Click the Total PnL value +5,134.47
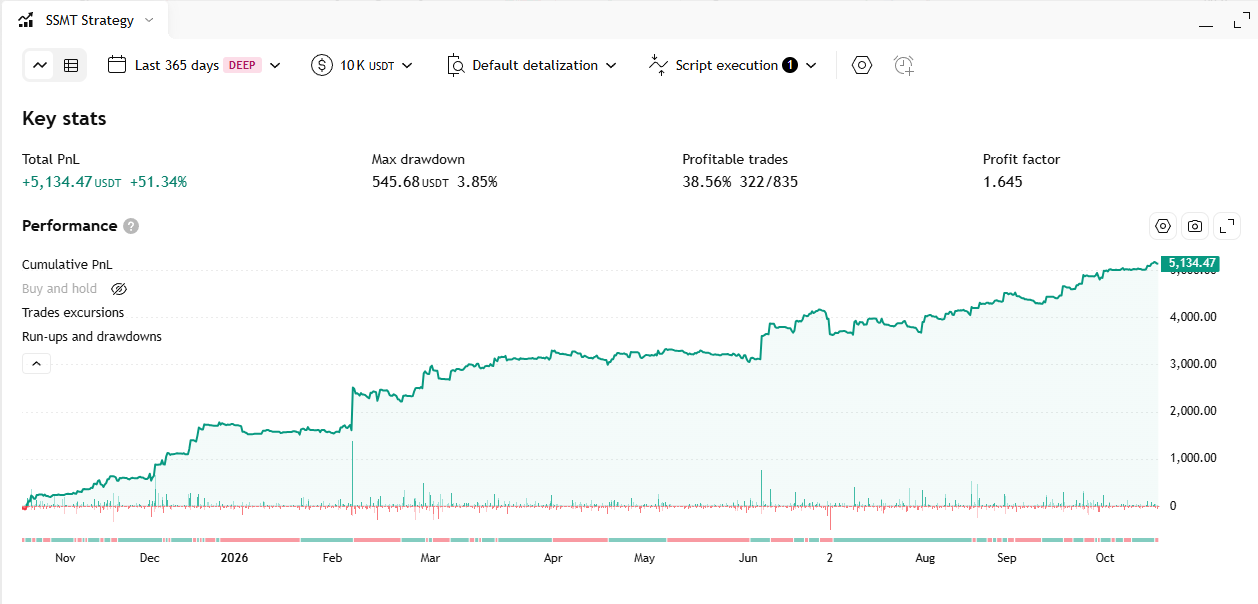 pos(57,182)
